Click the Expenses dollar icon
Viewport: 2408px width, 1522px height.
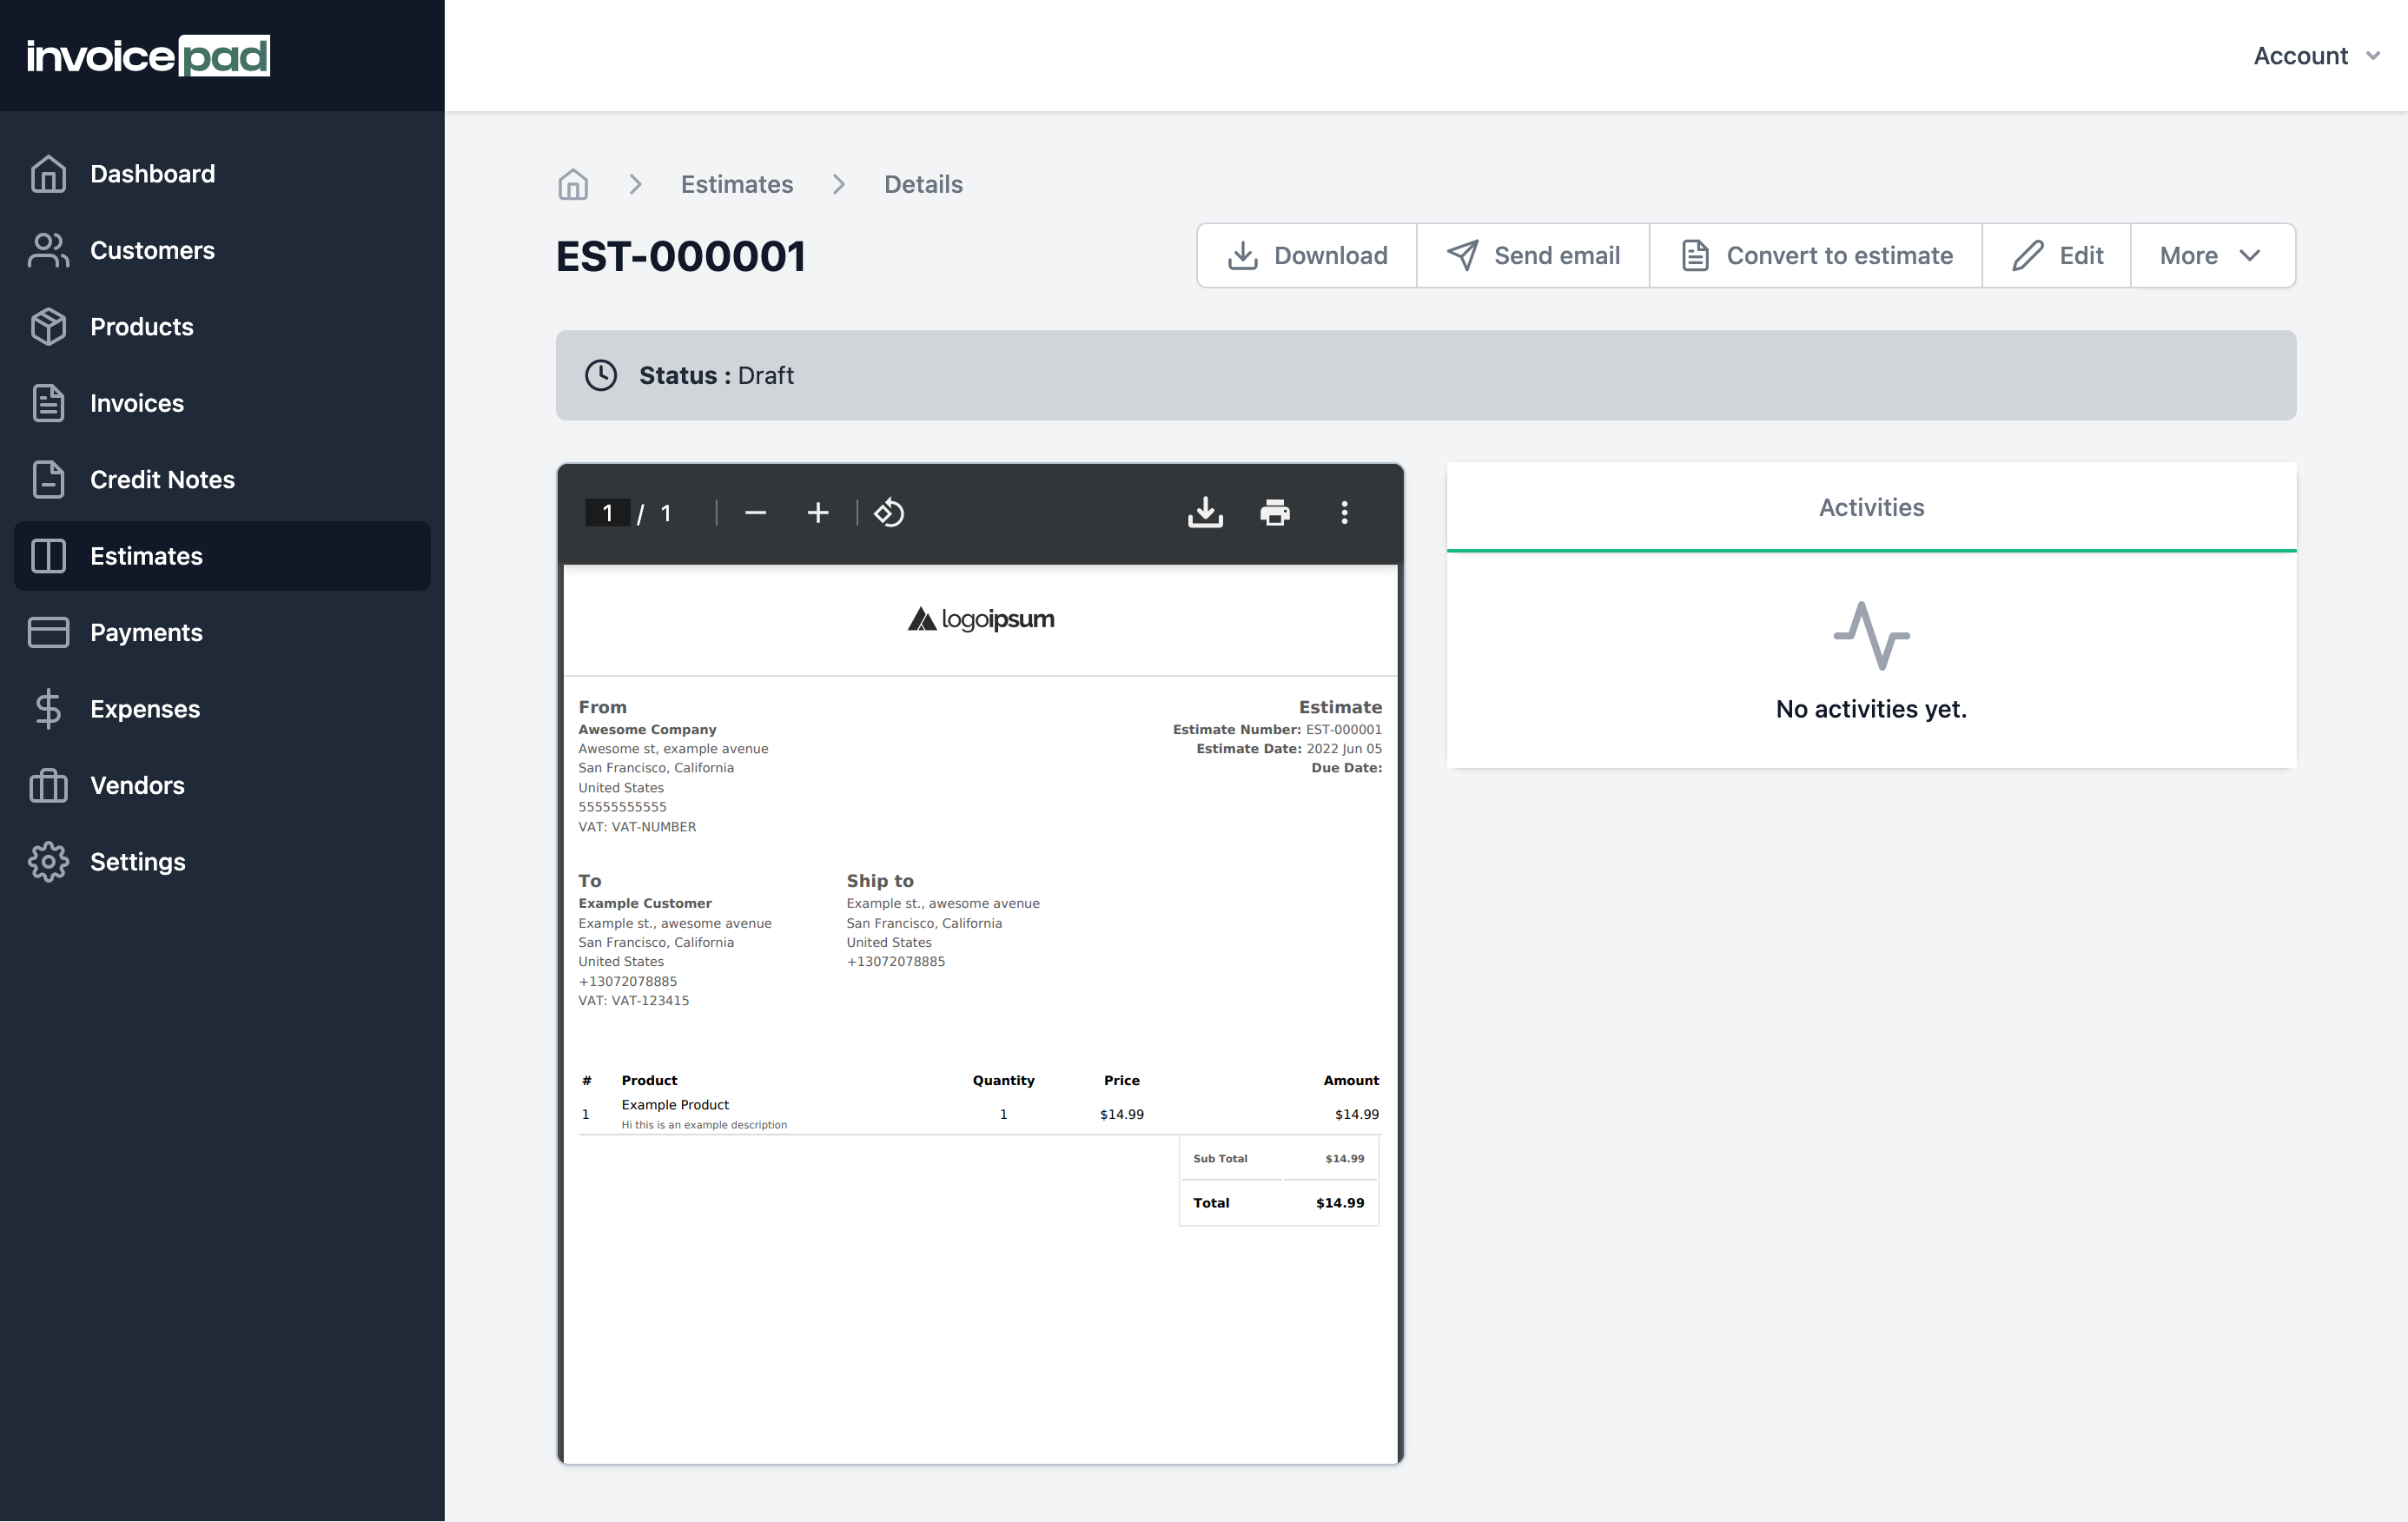(x=48, y=709)
